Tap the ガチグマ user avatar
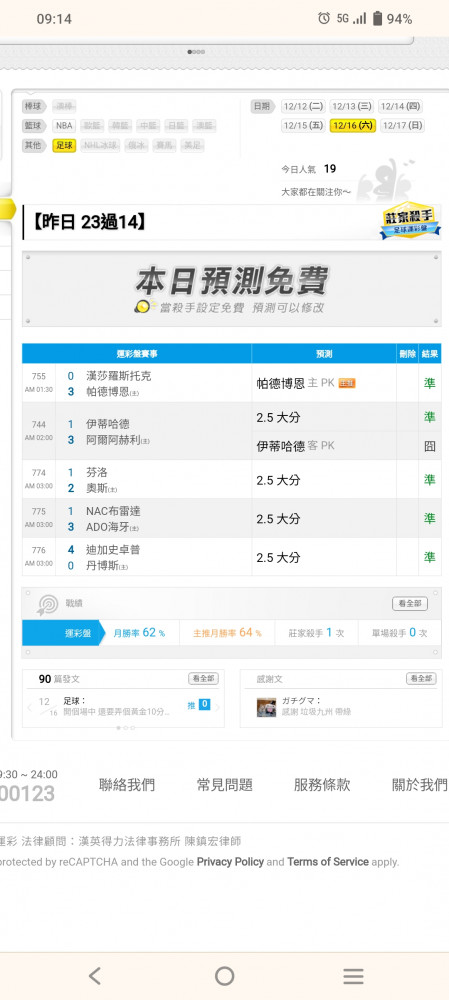The height and width of the screenshot is (1000, 449). click(x=266, y=707)
